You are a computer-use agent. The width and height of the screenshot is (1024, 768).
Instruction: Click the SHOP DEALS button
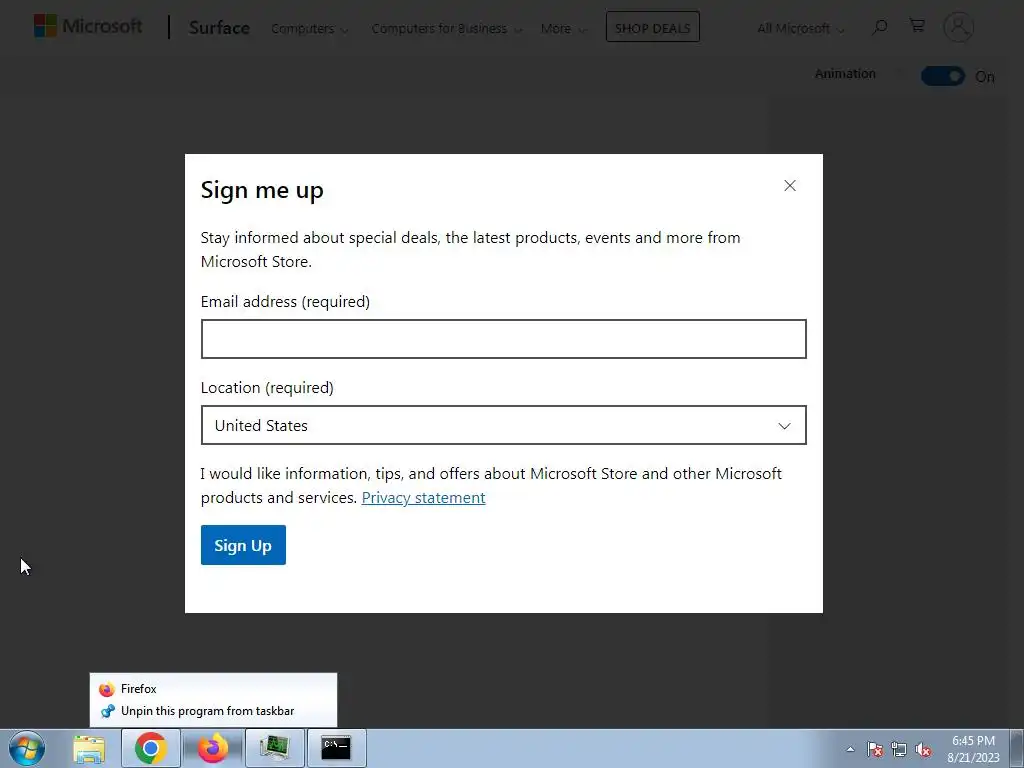[x=652, y=27]
